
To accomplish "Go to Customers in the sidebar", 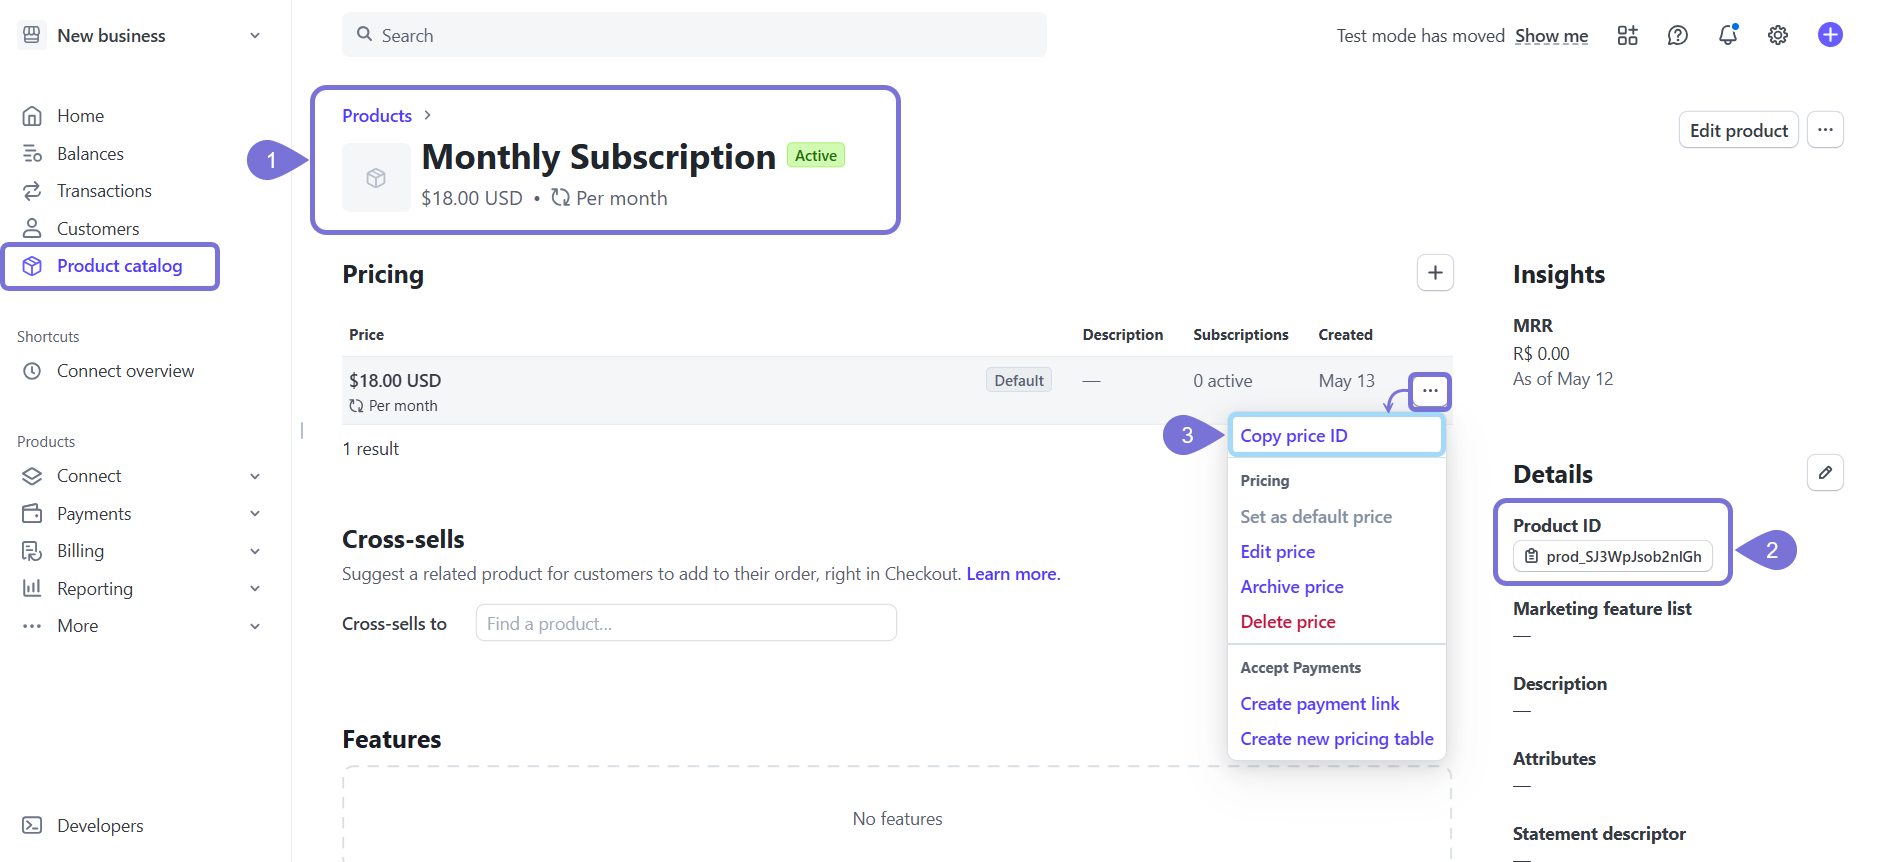I will [x=98, y=229].
